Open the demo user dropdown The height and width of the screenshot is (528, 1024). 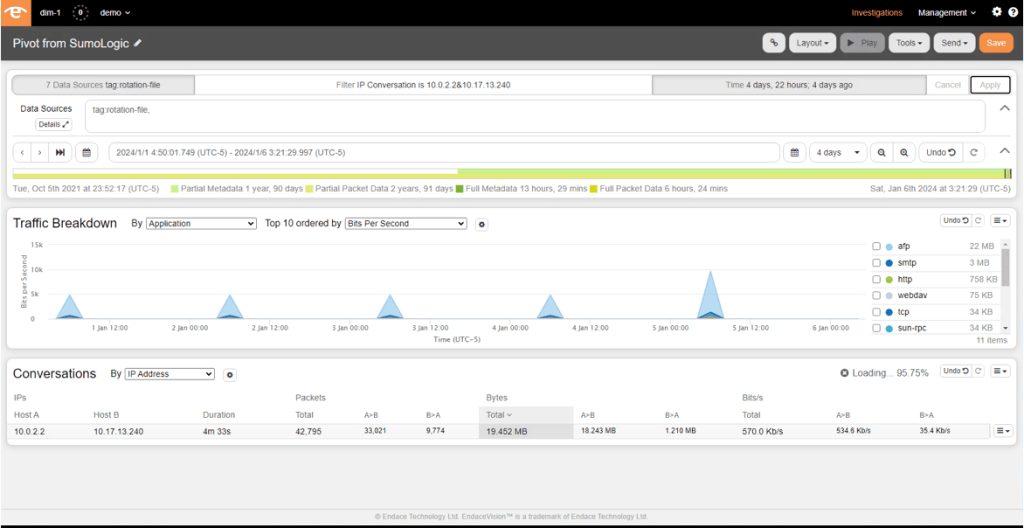(115, 12)
